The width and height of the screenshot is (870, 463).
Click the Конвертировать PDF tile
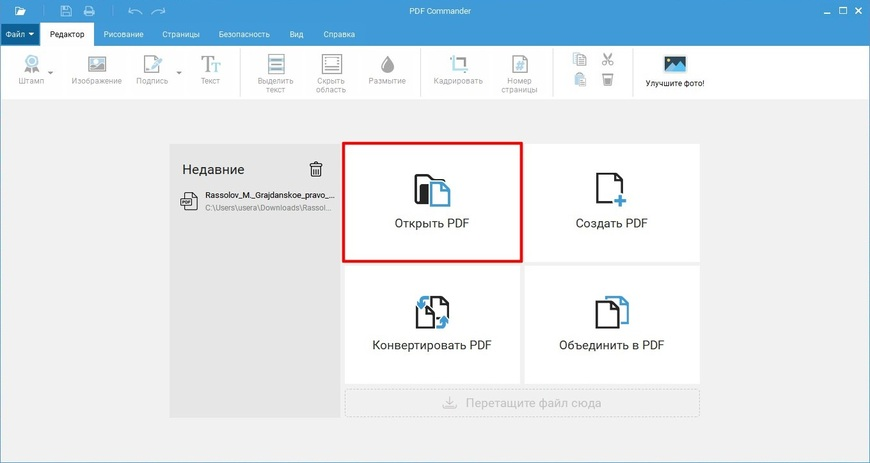[x=432, y=324]
